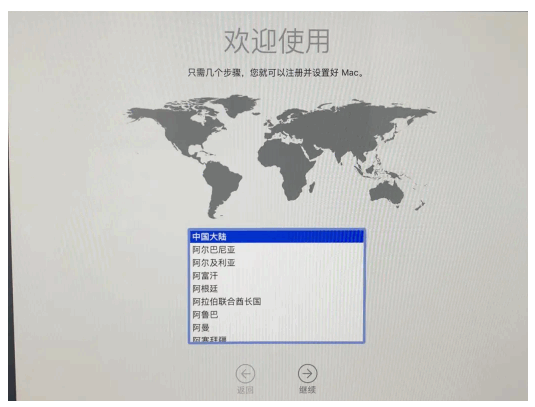
Task: Click the 欢迎使用 welcome heading
Action: coord(277,41)
